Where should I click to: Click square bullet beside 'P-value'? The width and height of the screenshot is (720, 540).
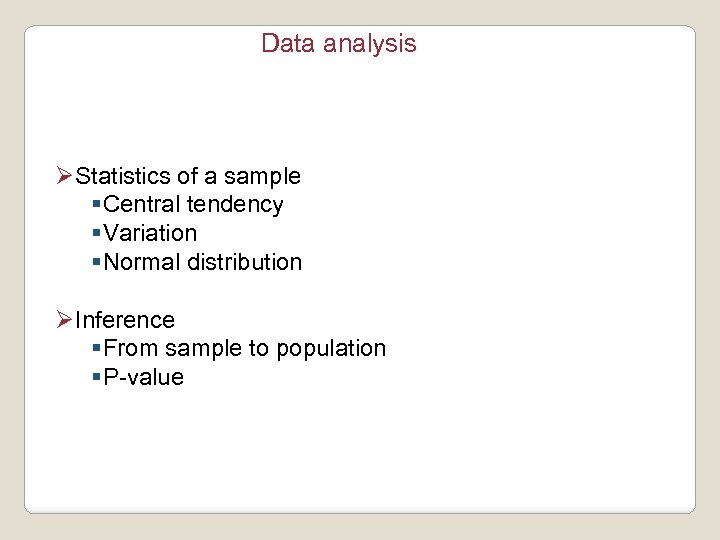pyautogui.click(x=96, y=378)
